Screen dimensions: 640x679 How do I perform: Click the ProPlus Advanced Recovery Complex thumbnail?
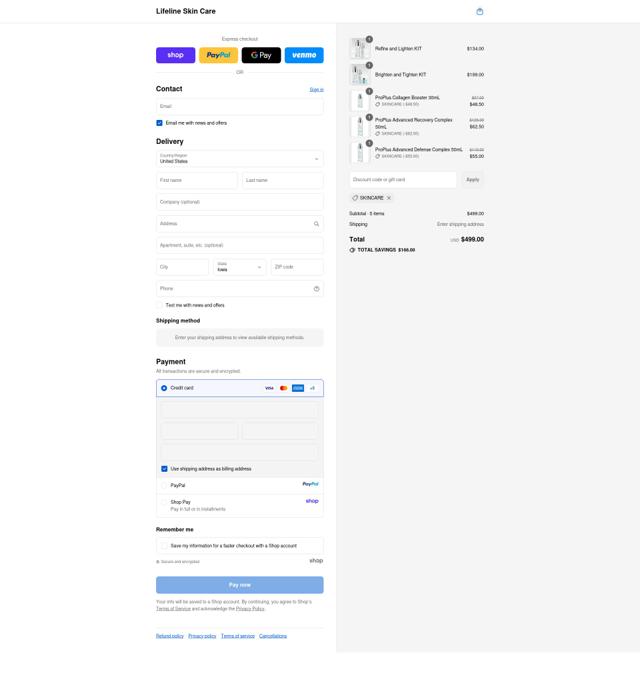[360, 126]
